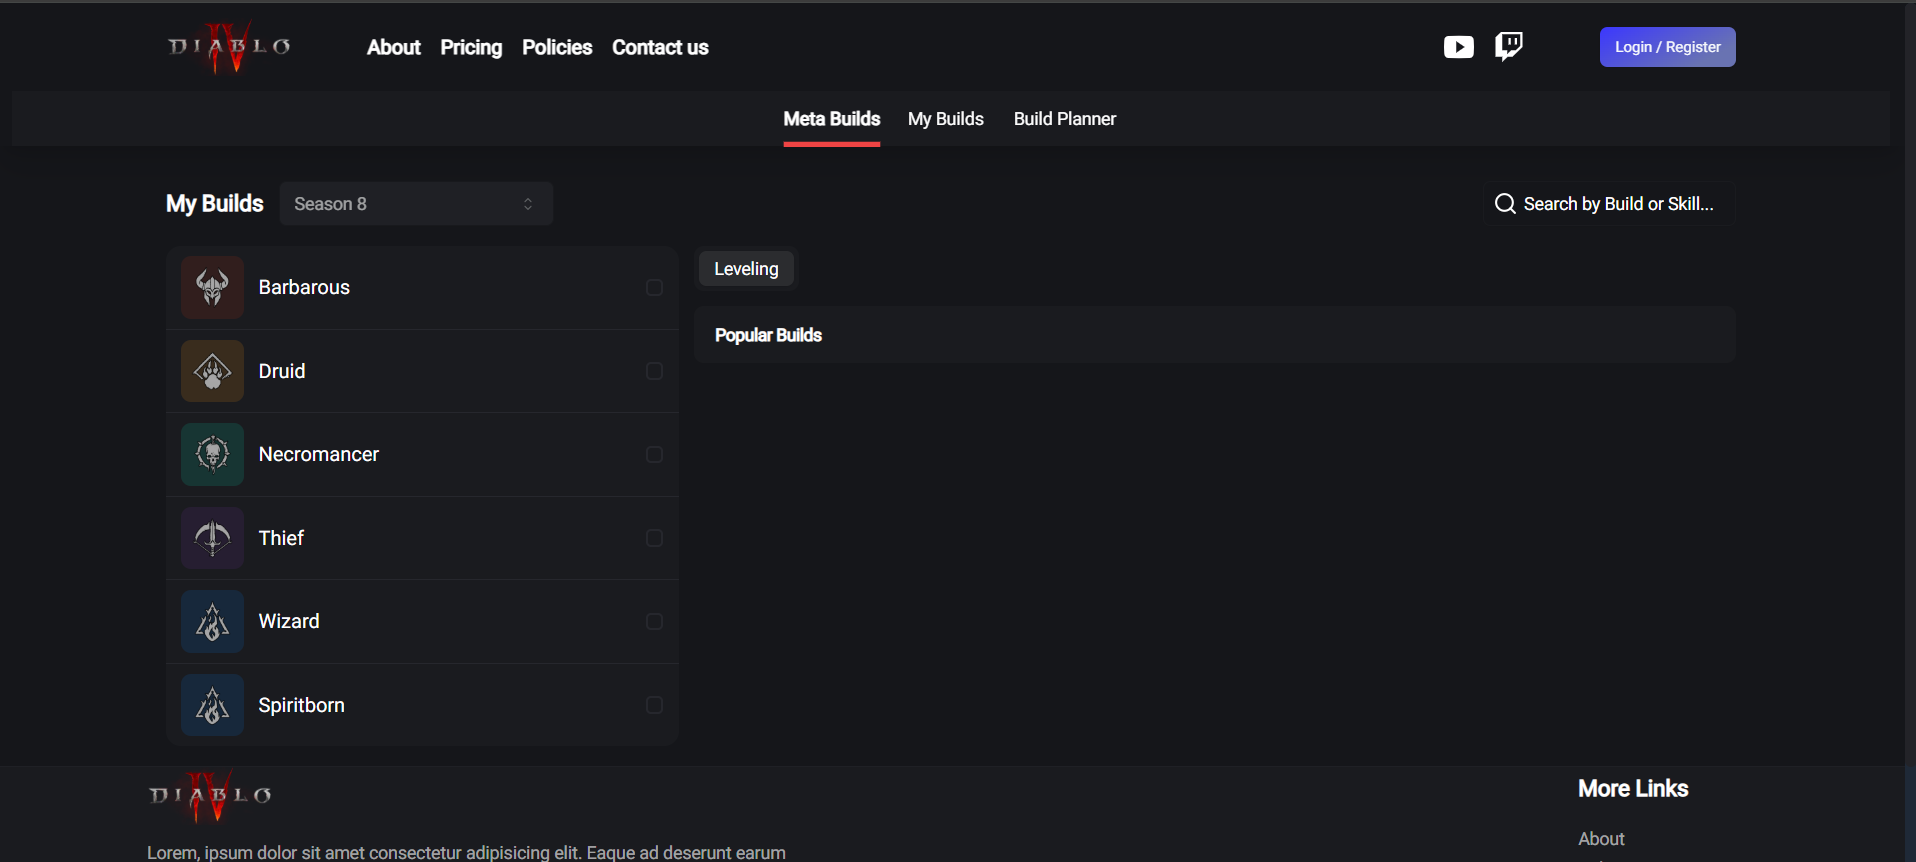
Task: Click the Necromancer class skull icon
Action: point(212,454)
